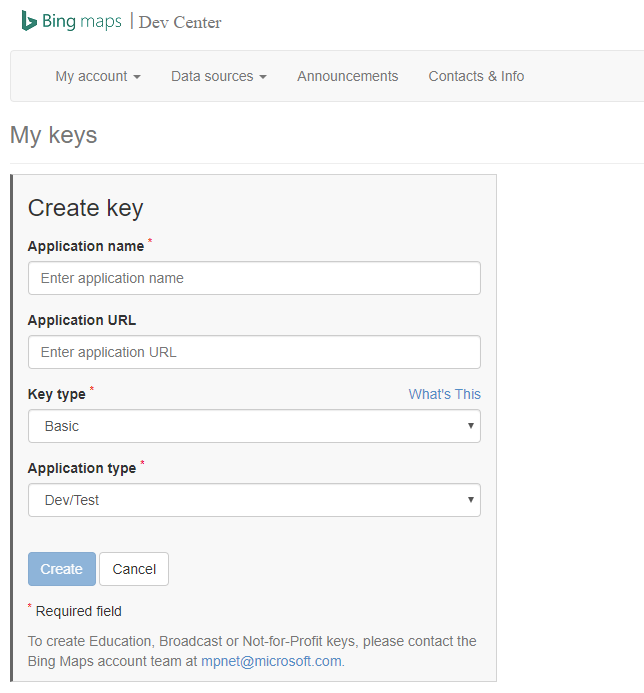Go to the Announcements page
This screenshot has height=693, width=644.
click(x=347, y=76)
